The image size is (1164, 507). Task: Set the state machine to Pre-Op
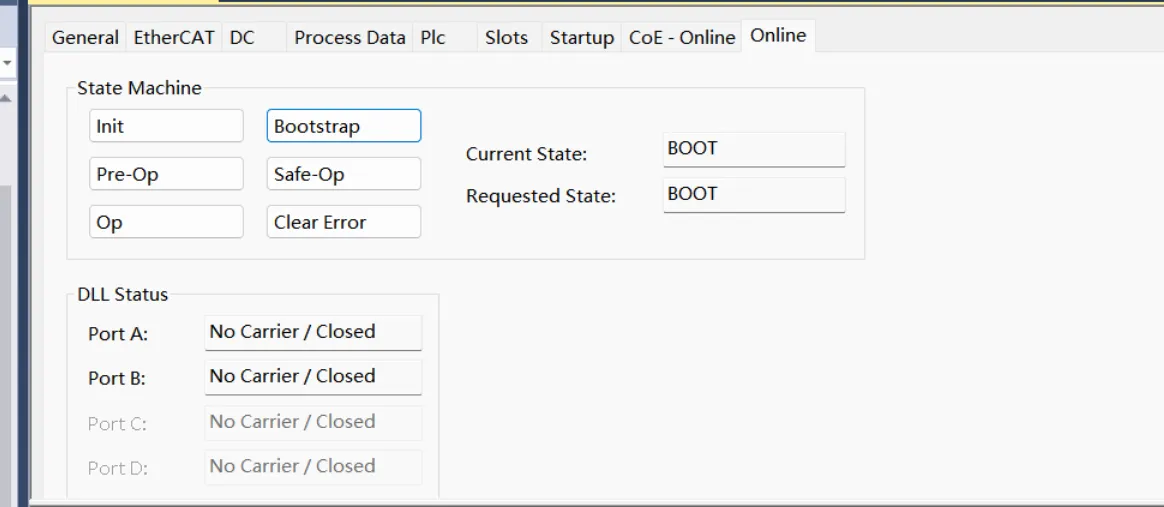click(166, 174)
